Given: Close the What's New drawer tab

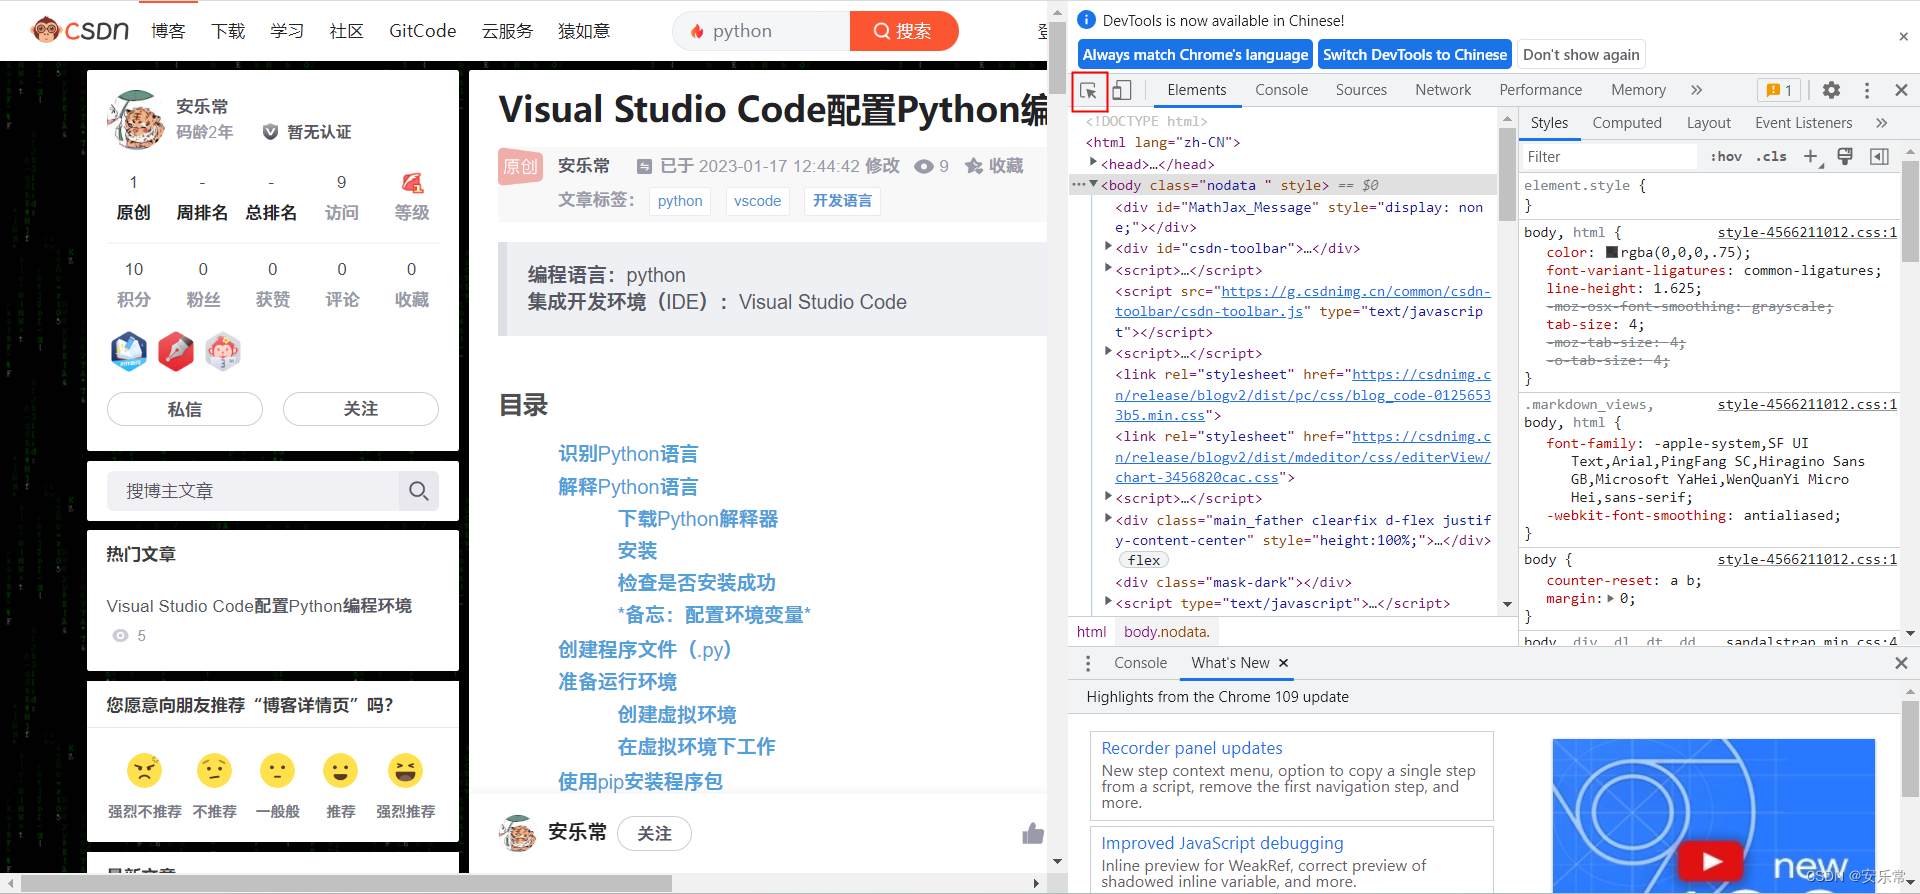Looking at the screenshot, I should pyautogui.click(x=1283, y=663).
